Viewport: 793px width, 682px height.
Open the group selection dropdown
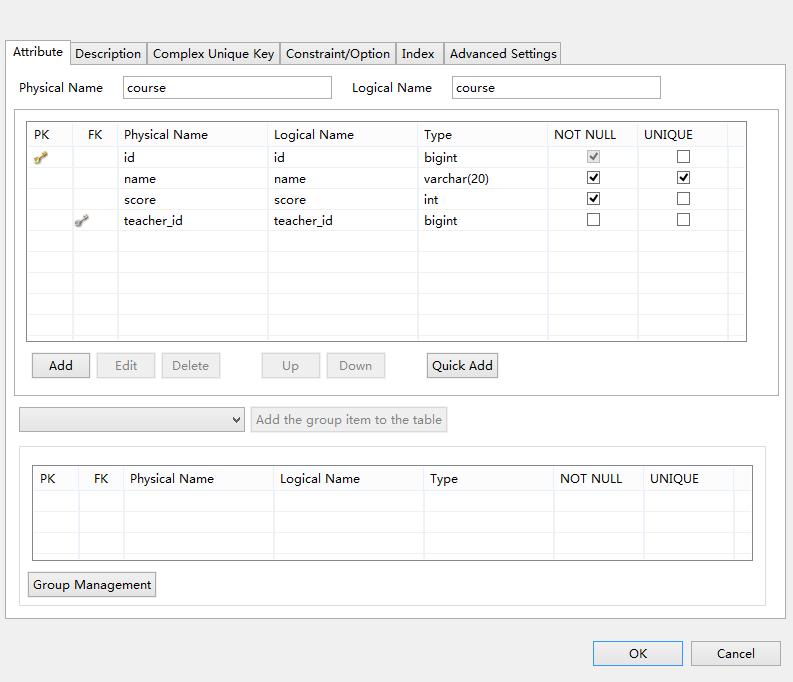pos(131,420)
